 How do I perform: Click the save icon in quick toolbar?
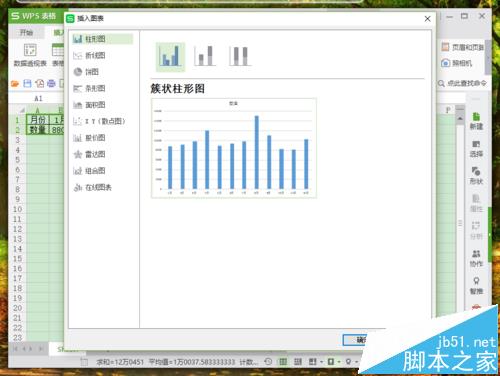[x=27, y=83]
